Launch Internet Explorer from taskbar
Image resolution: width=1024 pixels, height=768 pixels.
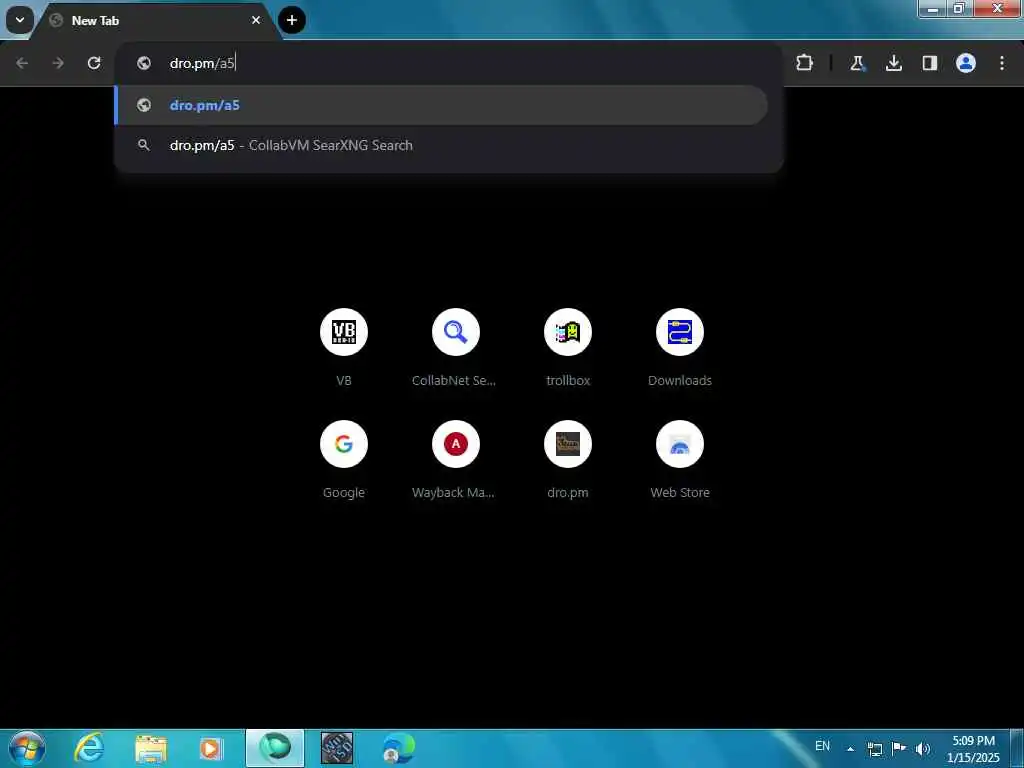coord(89,748)
